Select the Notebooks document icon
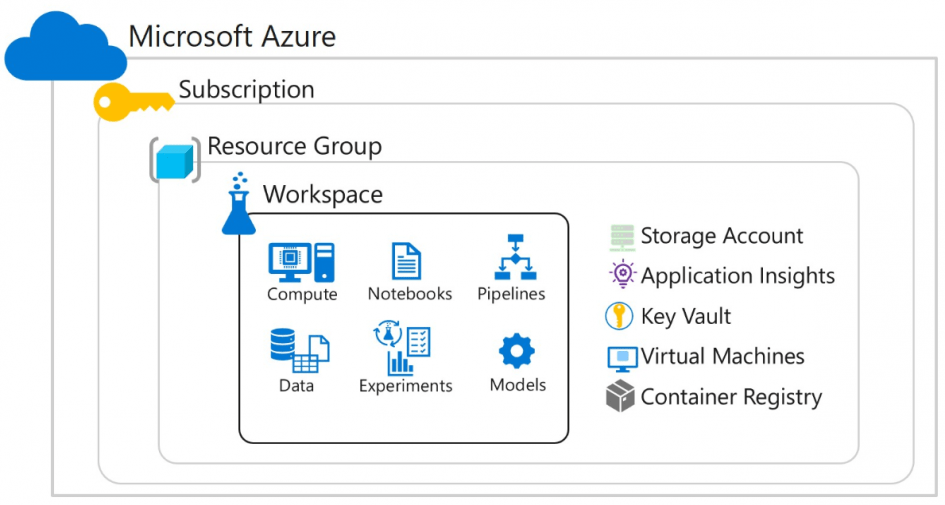 click(406, 261)
